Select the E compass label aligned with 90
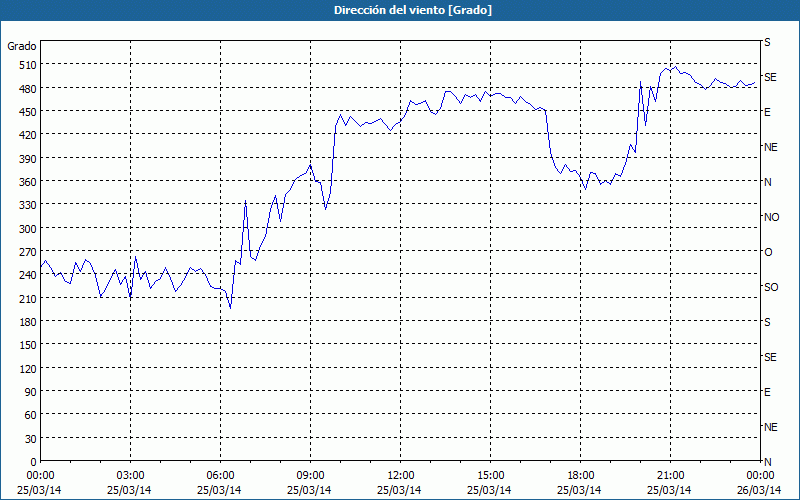The width and height of the screenshot is (800, 500). [x=767, y=392]
